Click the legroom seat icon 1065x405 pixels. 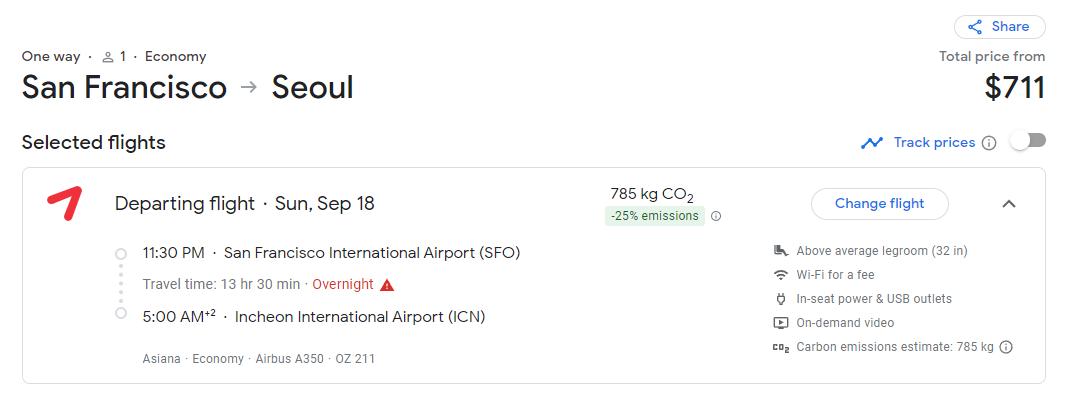pyautogui.click(x=781, y=251)
